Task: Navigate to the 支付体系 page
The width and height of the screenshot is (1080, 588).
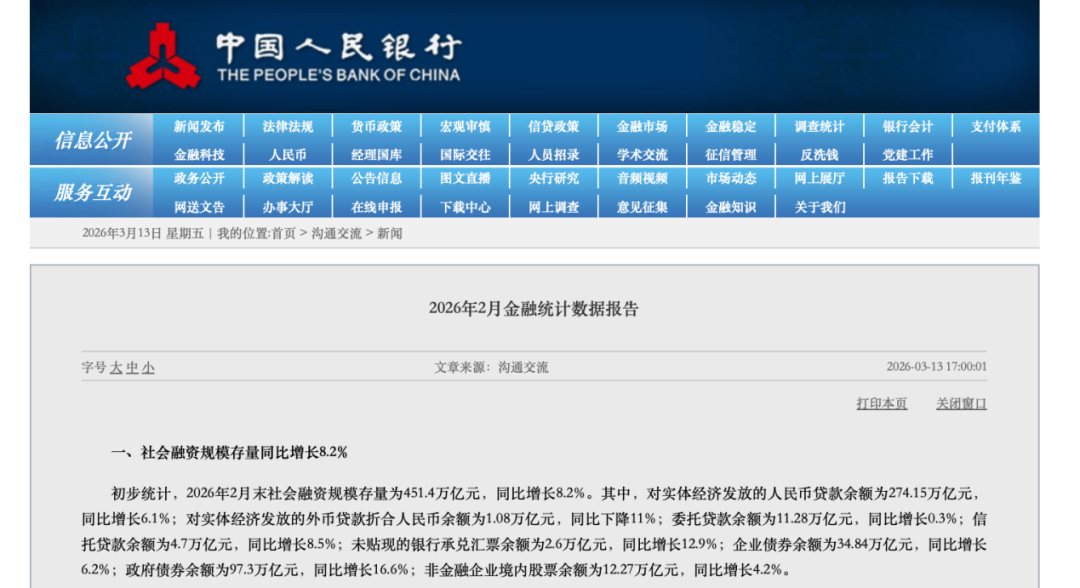Action: click(x=996, y=127)
